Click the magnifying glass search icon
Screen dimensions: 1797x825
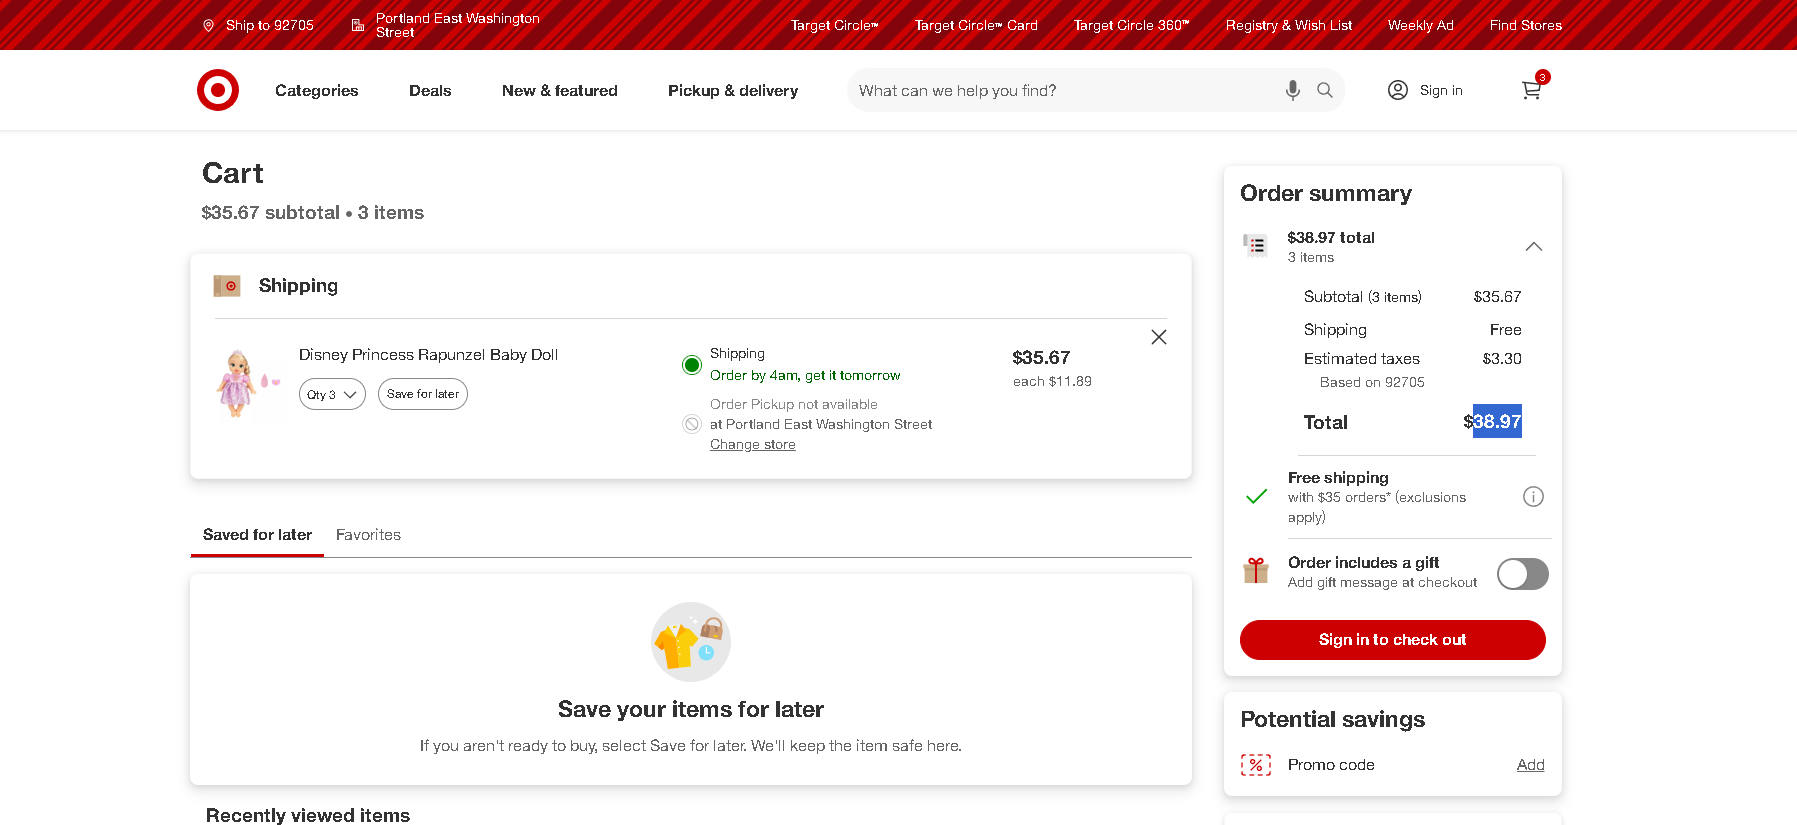[x=1325, y=90]
